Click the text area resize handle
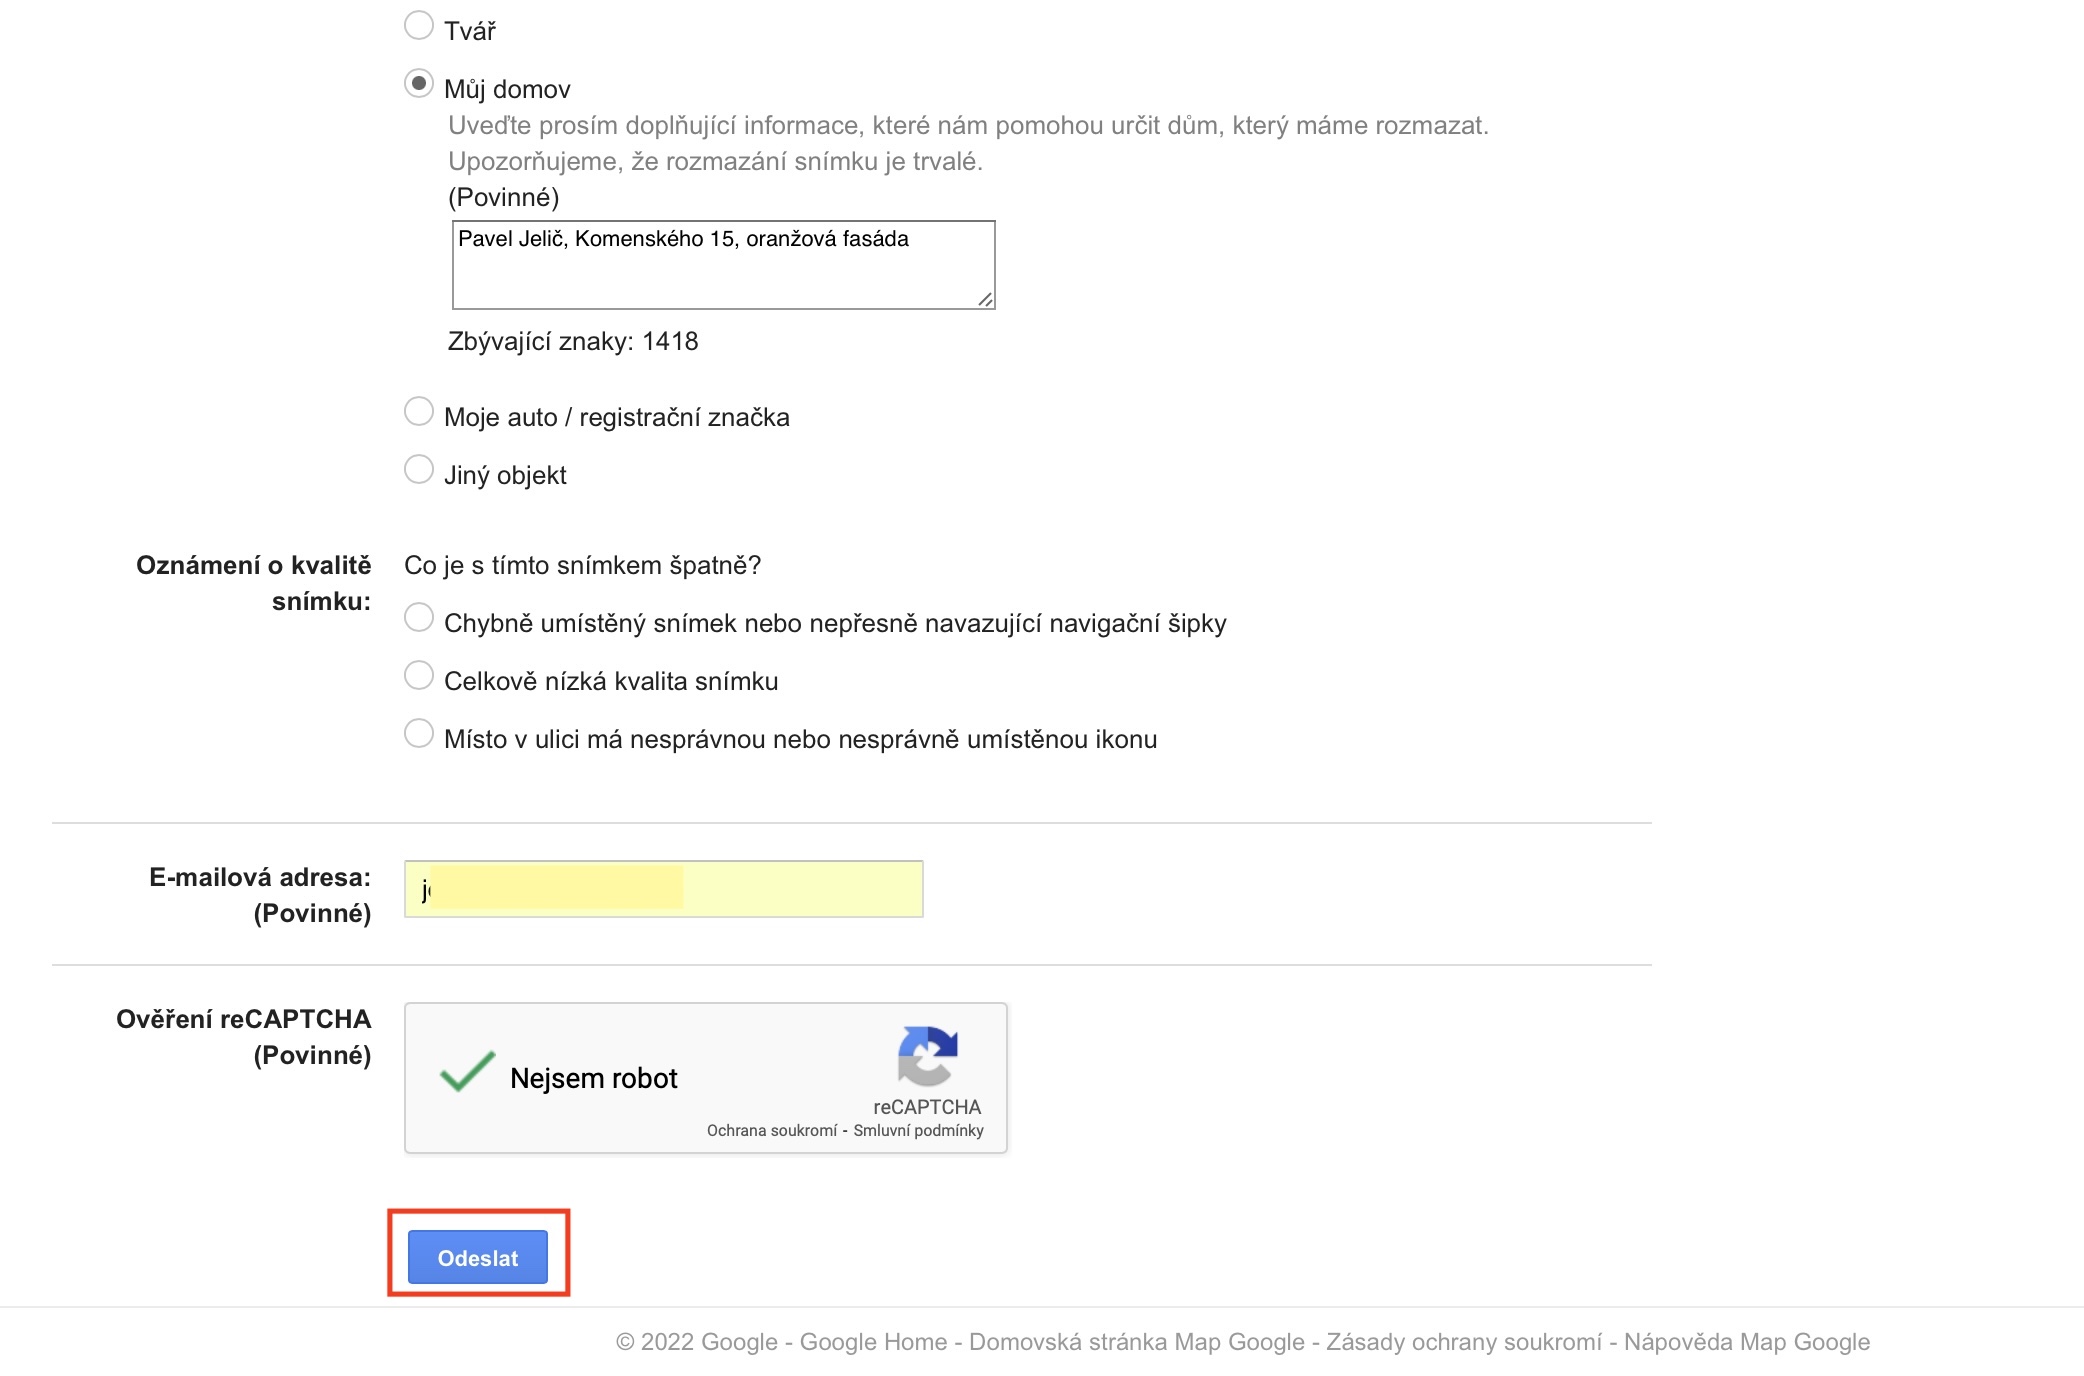This screenshot has width=2084, height=1376. click(985, 299)
